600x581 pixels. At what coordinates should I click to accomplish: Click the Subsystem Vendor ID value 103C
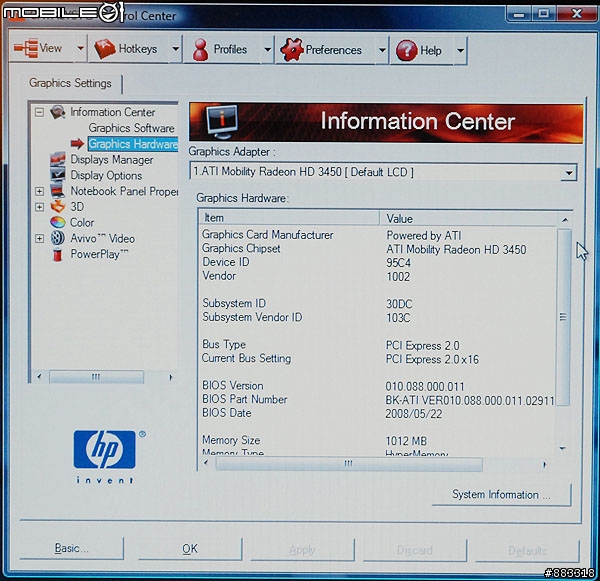click(x=398, y=318)
